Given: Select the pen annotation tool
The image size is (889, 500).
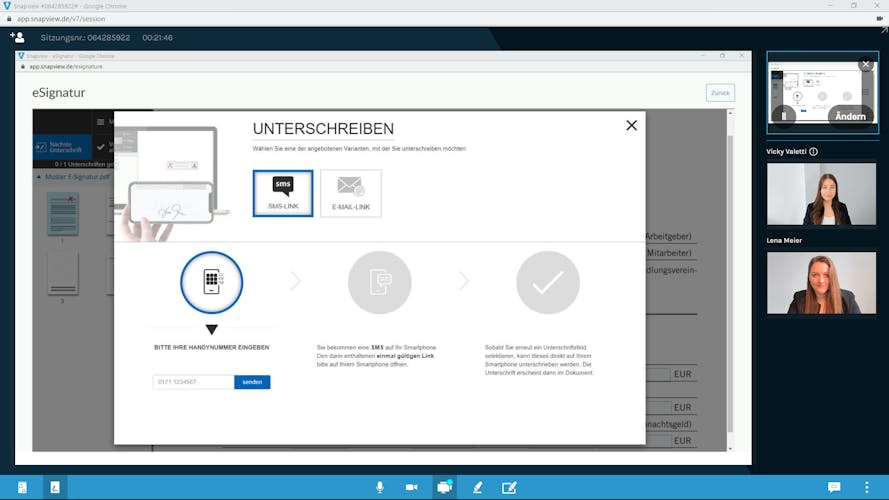Looking at the screenshot, I should (x=477, y=487).
